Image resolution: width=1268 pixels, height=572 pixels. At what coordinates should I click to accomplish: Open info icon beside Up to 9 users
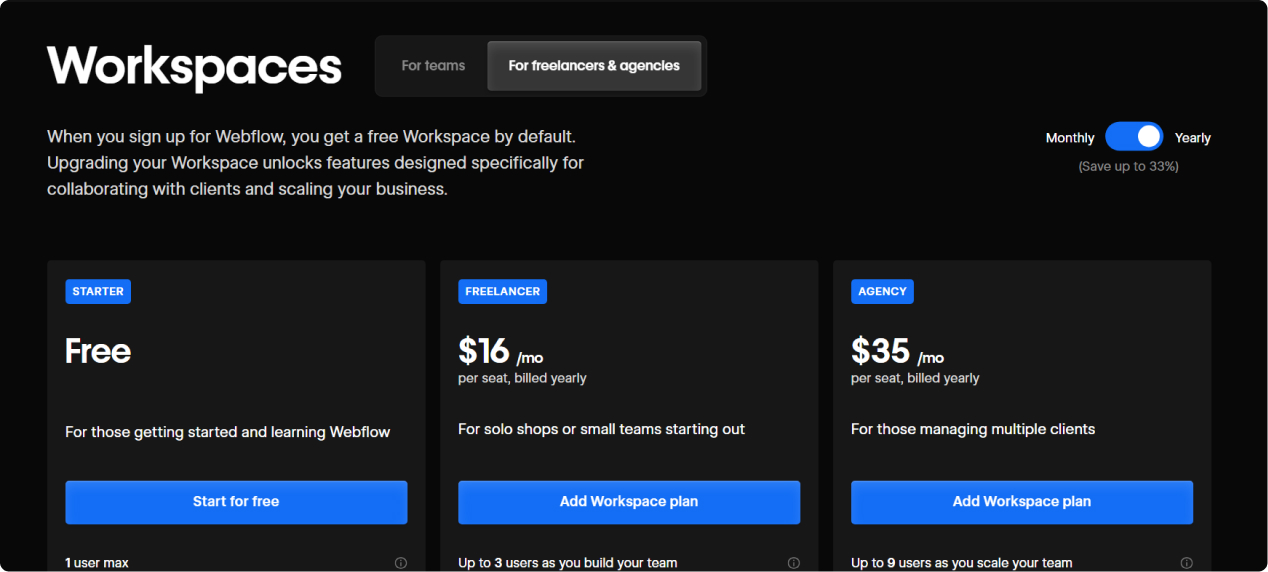(x=1187, y=563)
